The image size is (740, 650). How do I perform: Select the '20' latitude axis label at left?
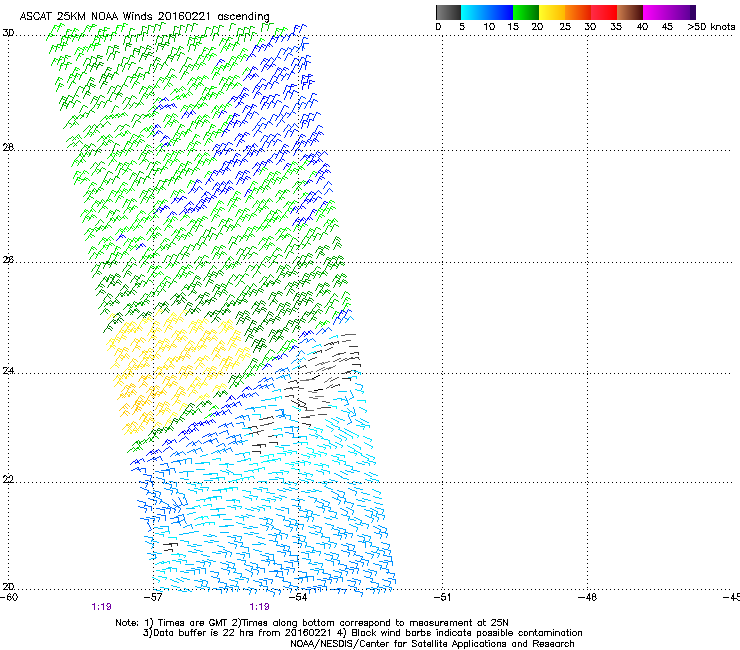tap(8, 587)
